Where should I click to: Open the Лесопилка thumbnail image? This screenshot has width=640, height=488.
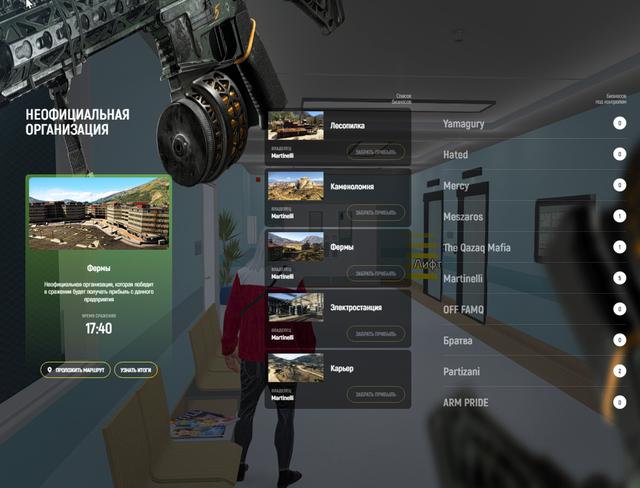pos(296,126)
